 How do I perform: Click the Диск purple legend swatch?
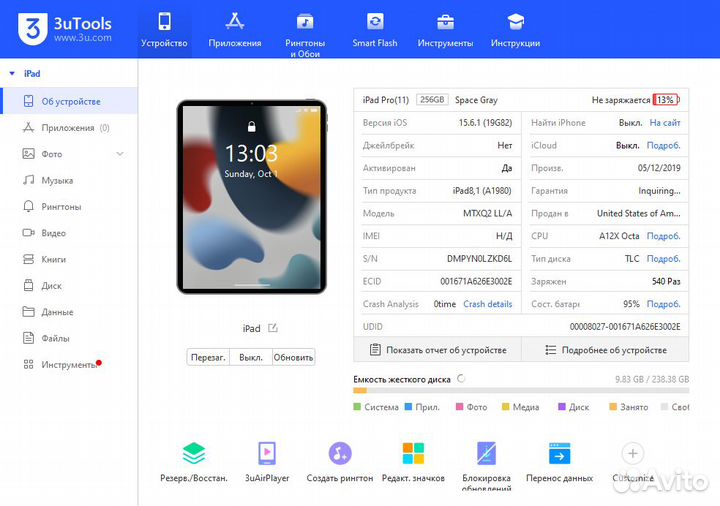point(561,406)
